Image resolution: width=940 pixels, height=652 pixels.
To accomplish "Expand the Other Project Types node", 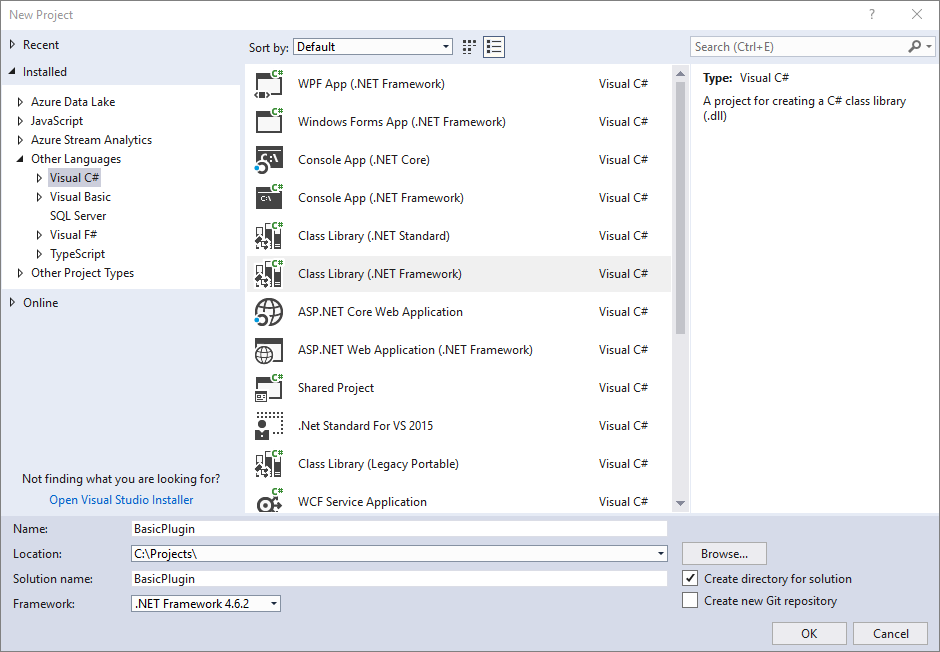I will 20,272.
